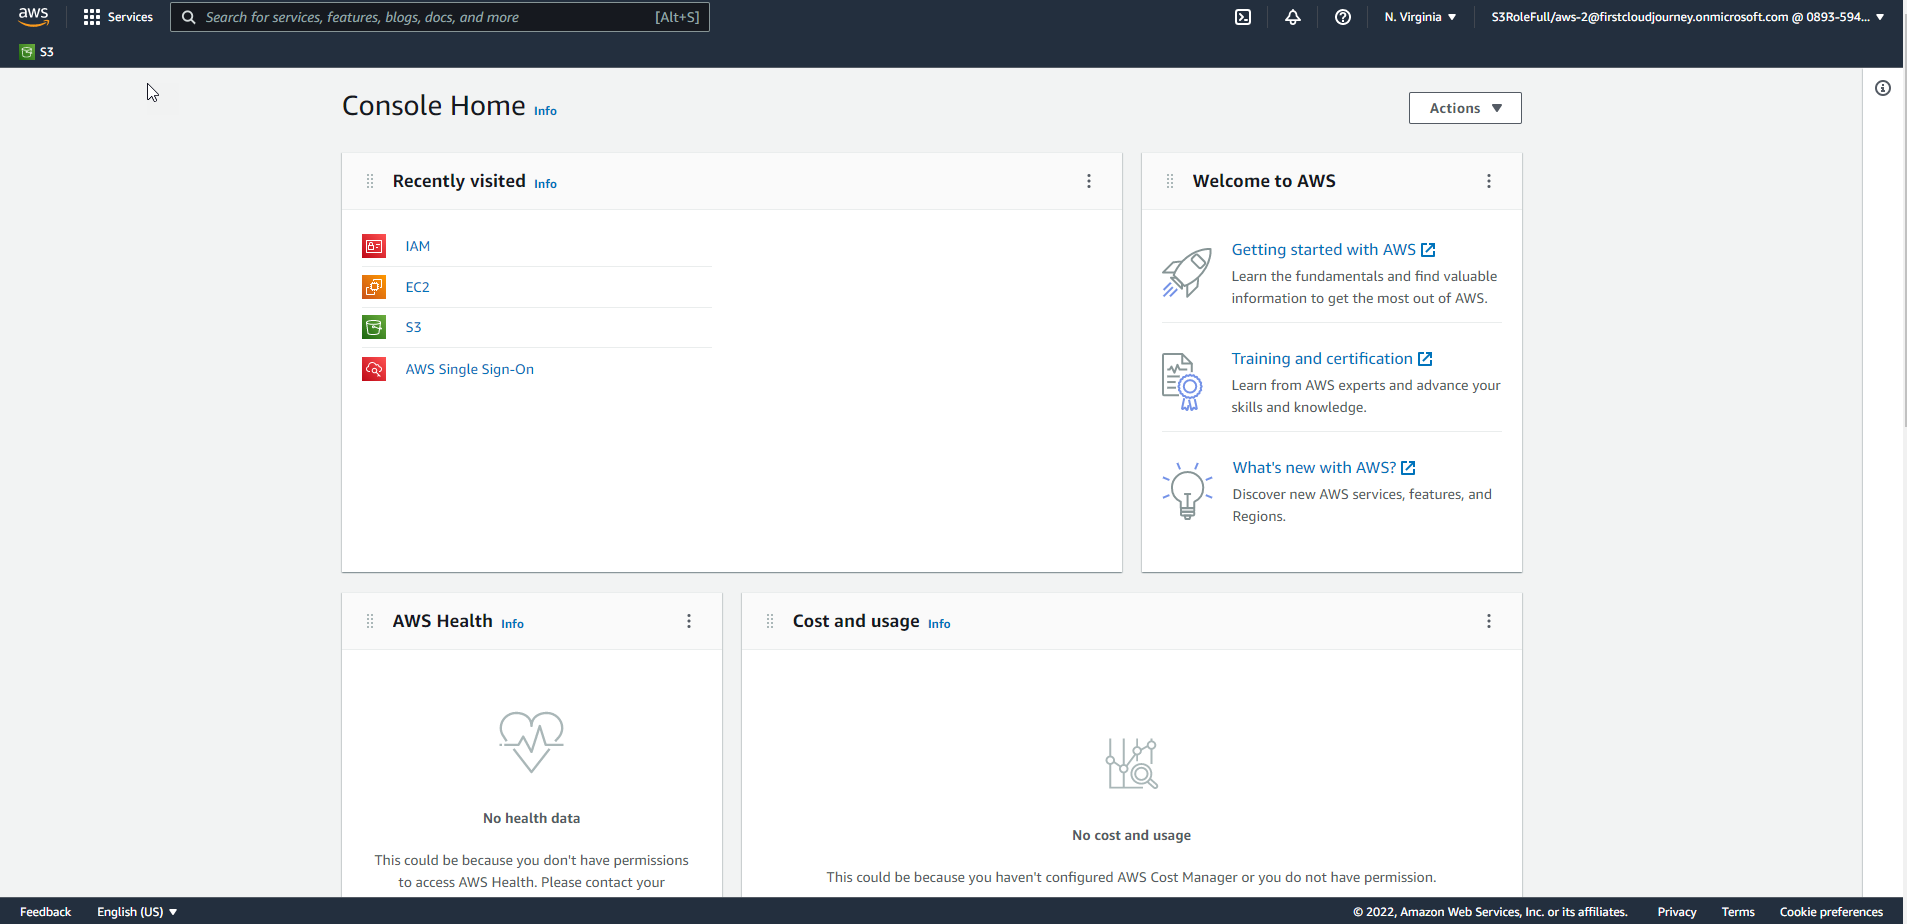This screenshot has width=1907, height=924.
Task: Open the help question mark menu
Action: coord(1343,17)
